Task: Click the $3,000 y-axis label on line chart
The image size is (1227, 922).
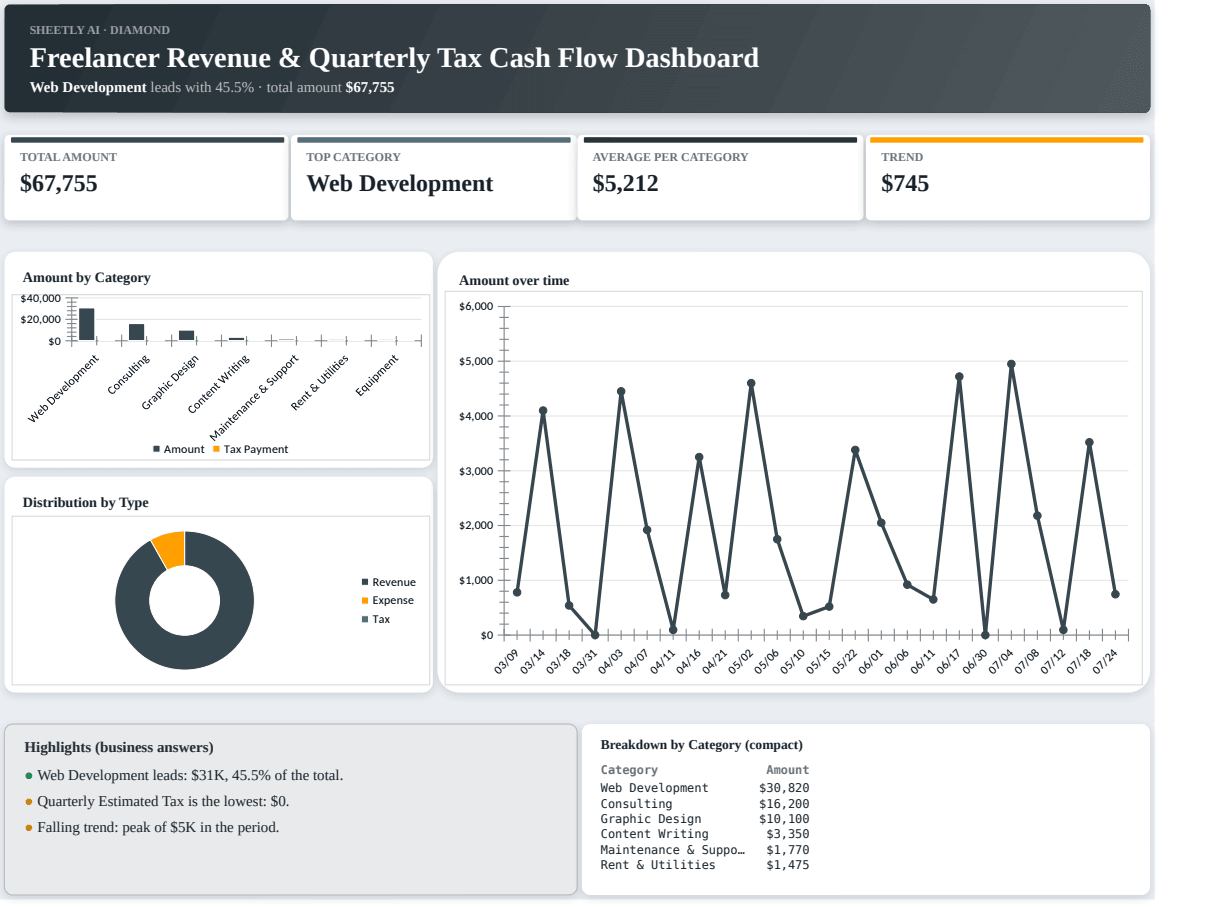Action: tap(476, 470)
